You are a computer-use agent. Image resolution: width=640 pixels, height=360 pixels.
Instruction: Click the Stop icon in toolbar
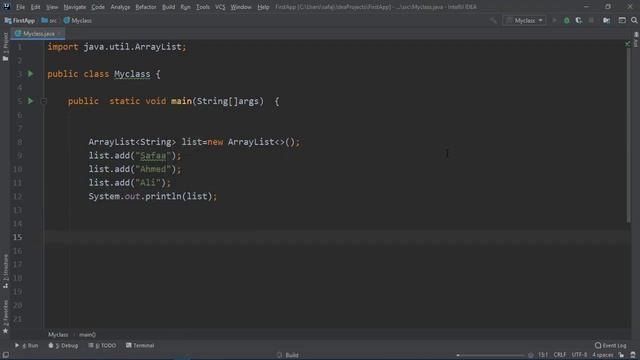coord(591,20)
